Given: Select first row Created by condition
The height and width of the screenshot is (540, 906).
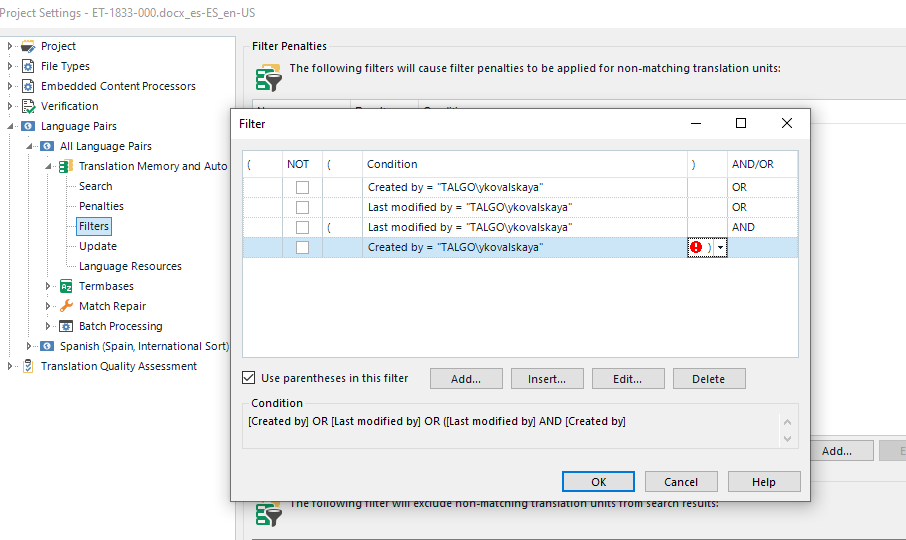Looking at the screenshot, I should [x=525, y=187].
